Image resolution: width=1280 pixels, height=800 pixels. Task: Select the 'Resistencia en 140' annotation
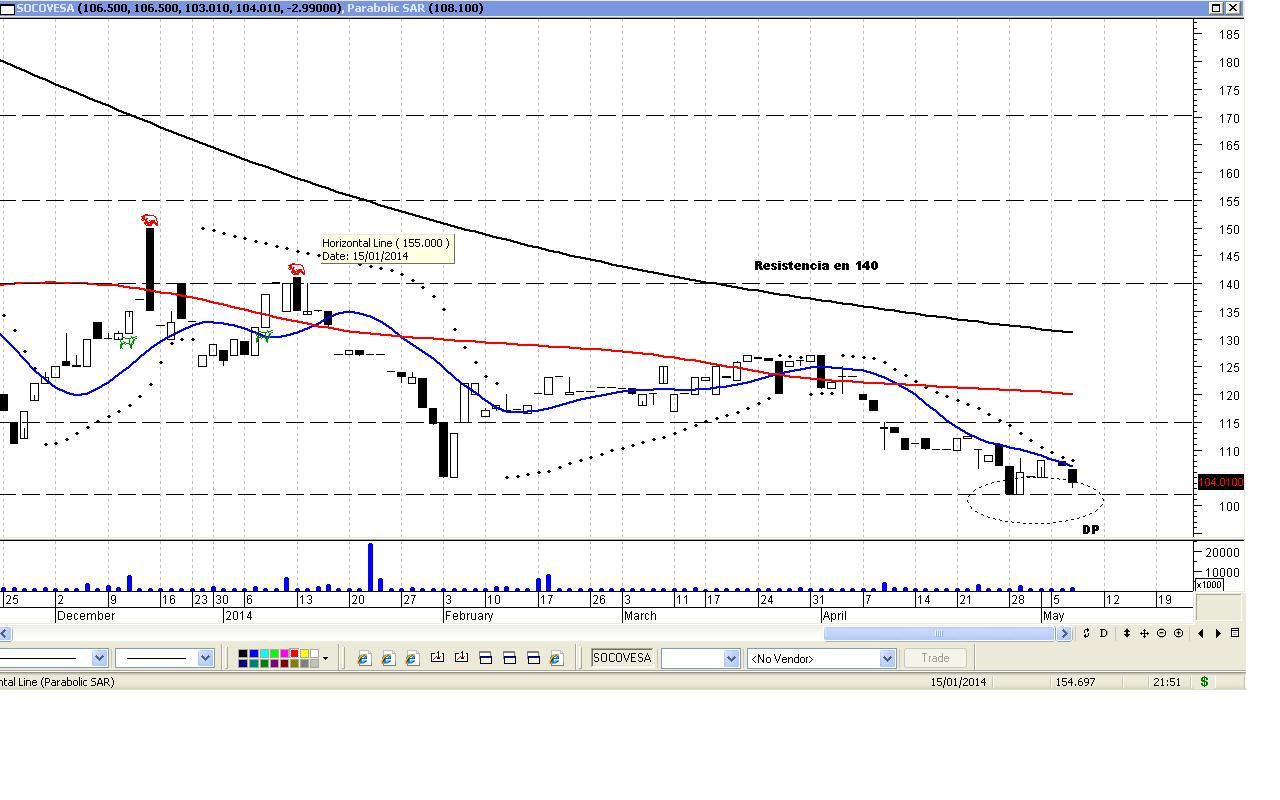click(816, 266)
